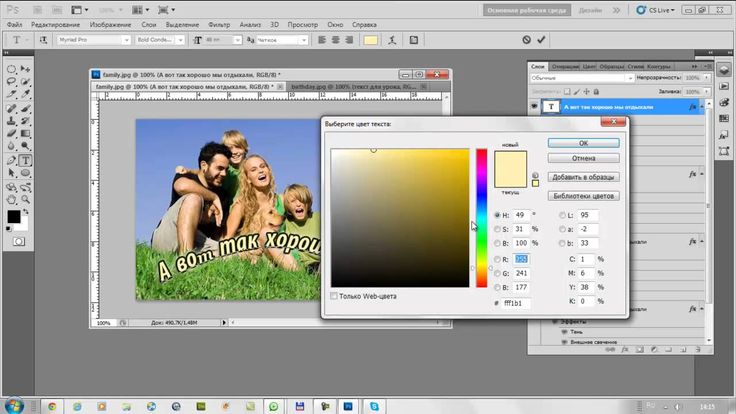Click OK in the color picker
This screenshot has width=736, height=414.
[x=583, y=143]
